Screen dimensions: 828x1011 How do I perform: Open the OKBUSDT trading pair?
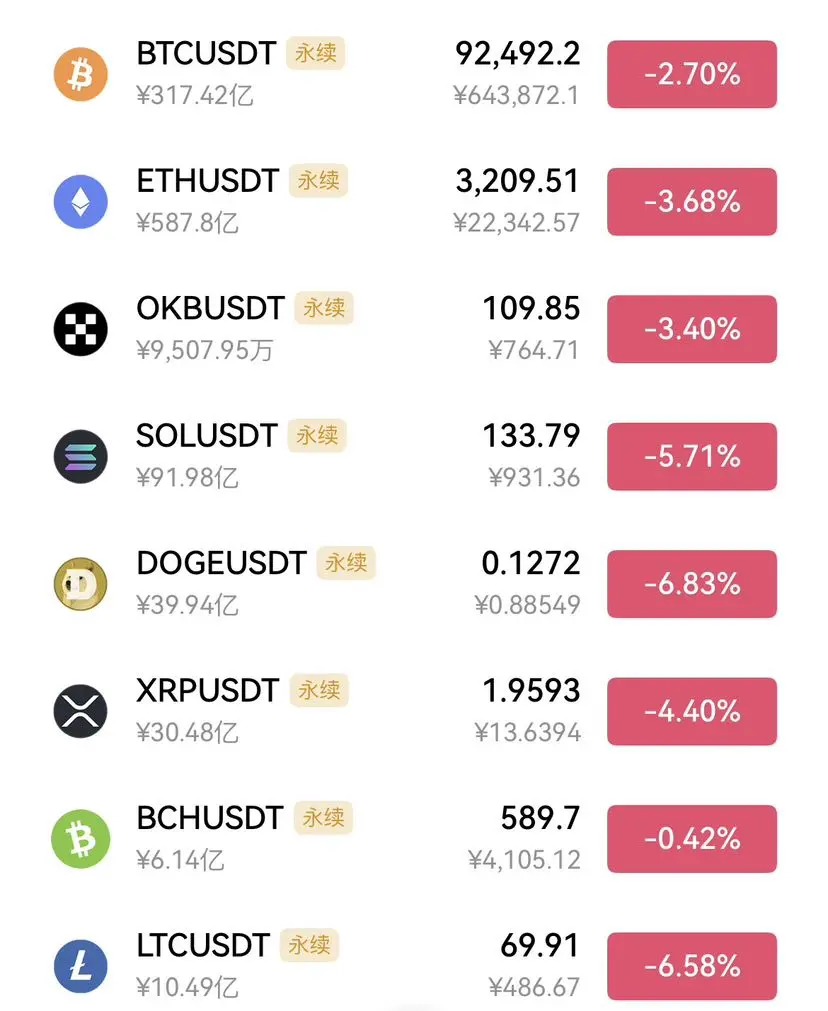coord(210,308)
